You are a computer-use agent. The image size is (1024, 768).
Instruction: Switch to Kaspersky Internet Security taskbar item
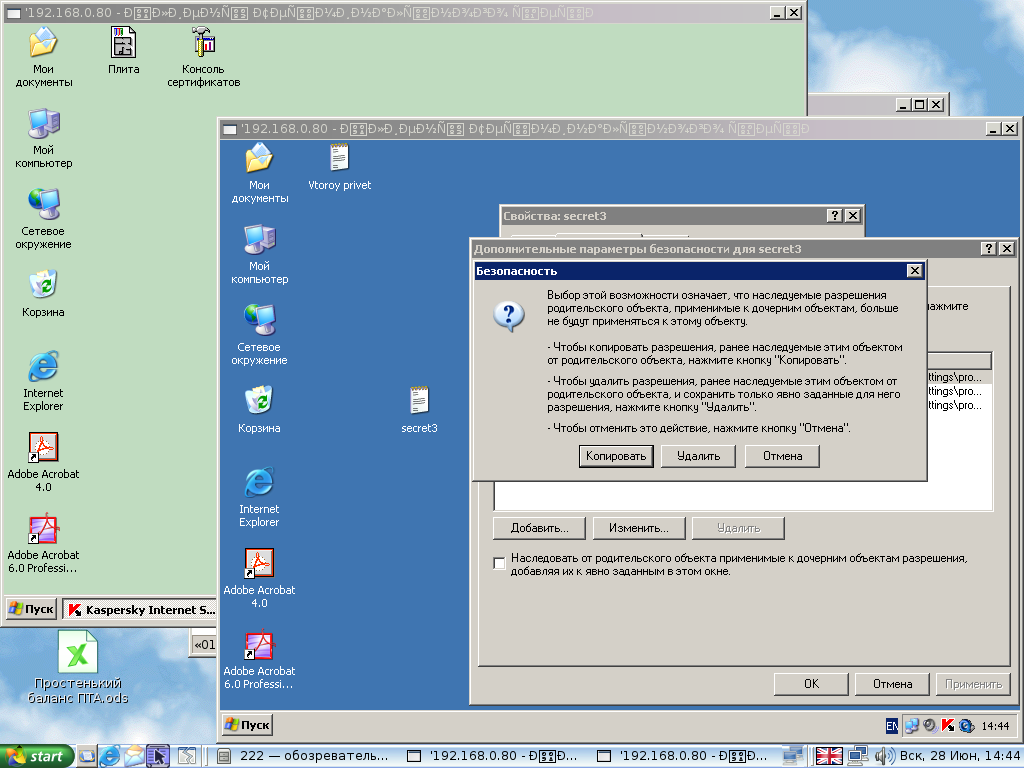point(140,609)
